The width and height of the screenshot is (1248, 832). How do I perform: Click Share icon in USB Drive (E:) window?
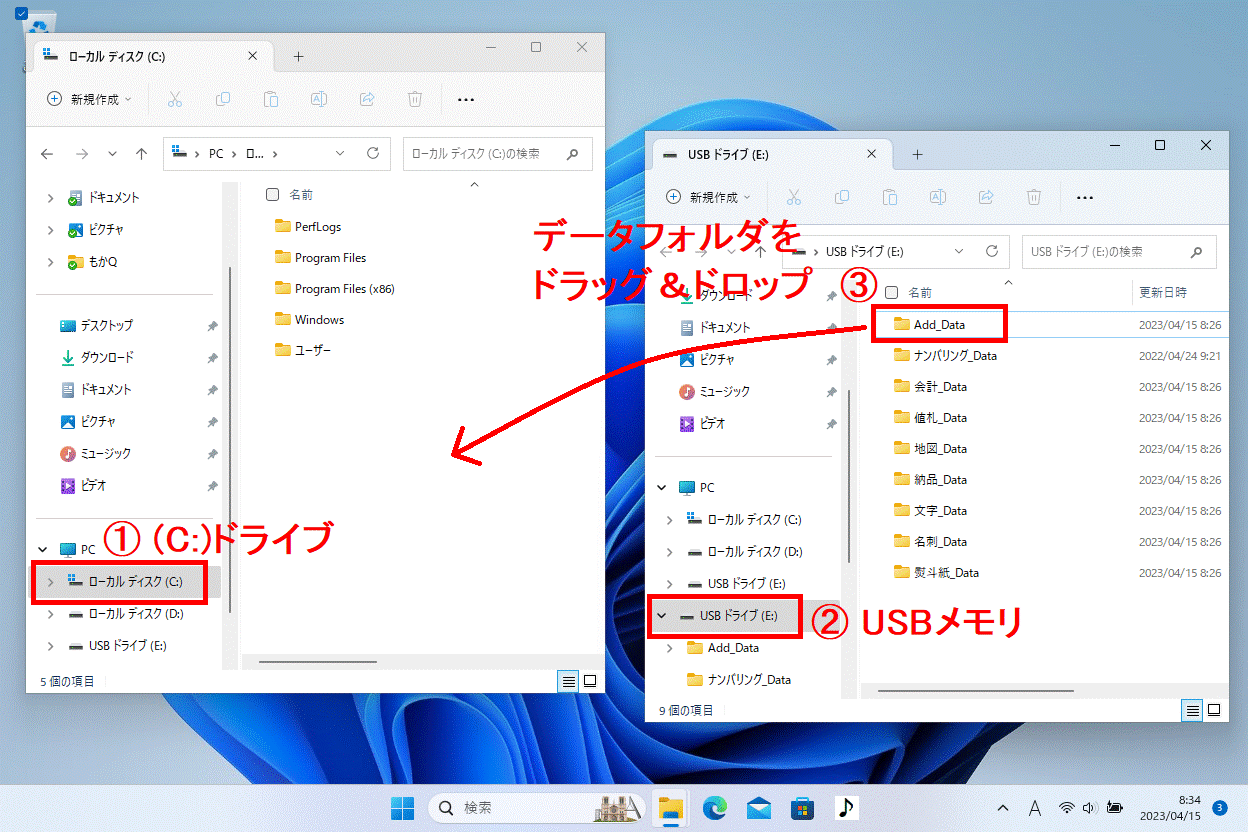[986, 197]
